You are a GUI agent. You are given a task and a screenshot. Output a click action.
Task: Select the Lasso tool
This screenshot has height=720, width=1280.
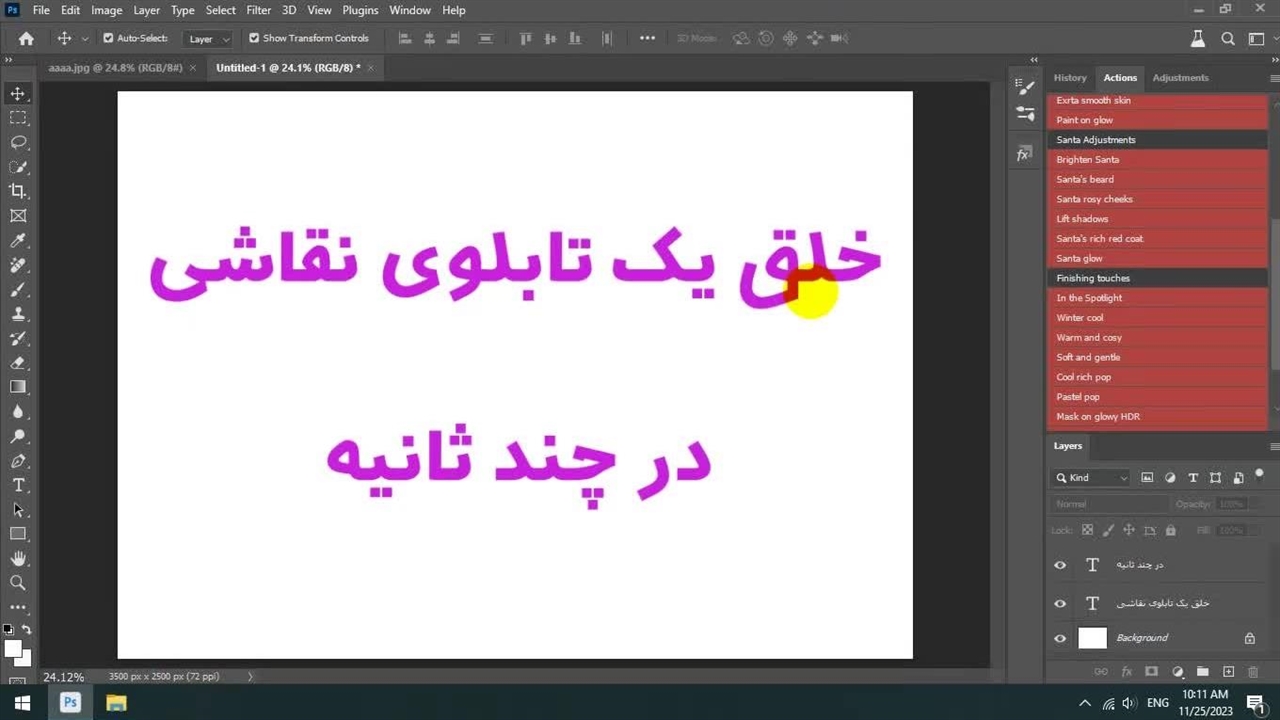(x=18, y=142)
